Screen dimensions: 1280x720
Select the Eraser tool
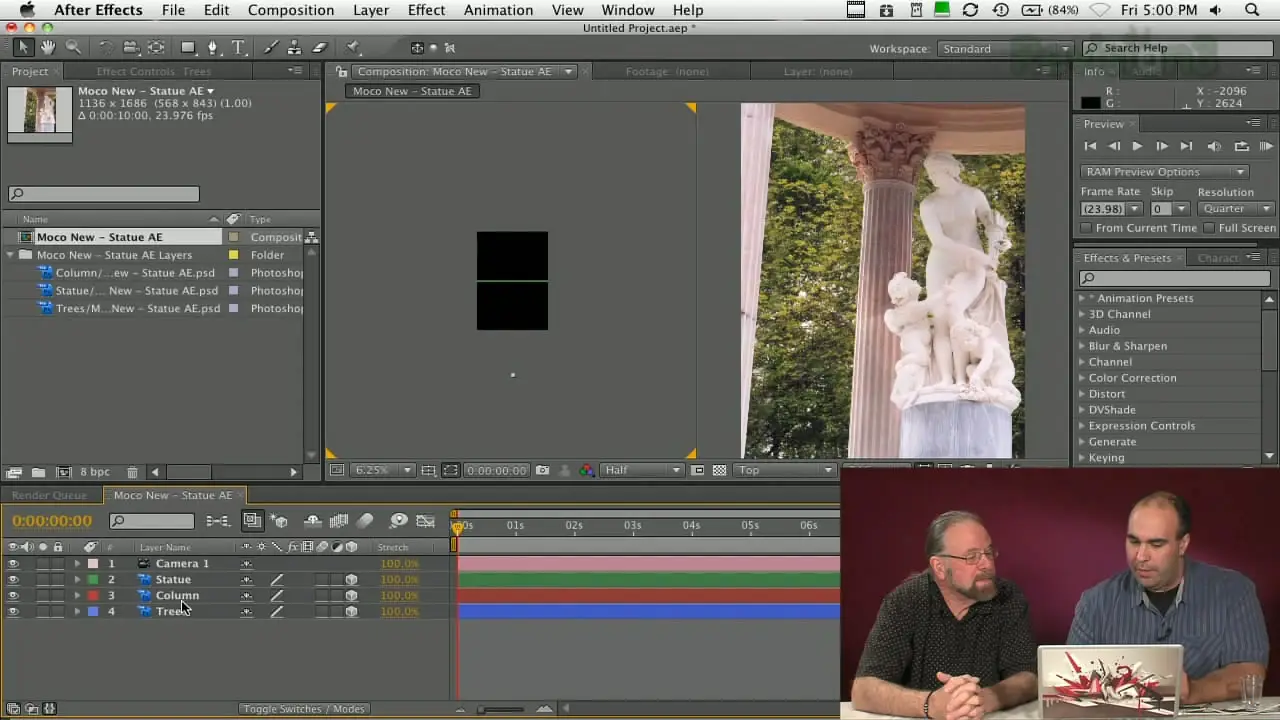(320, 47)
